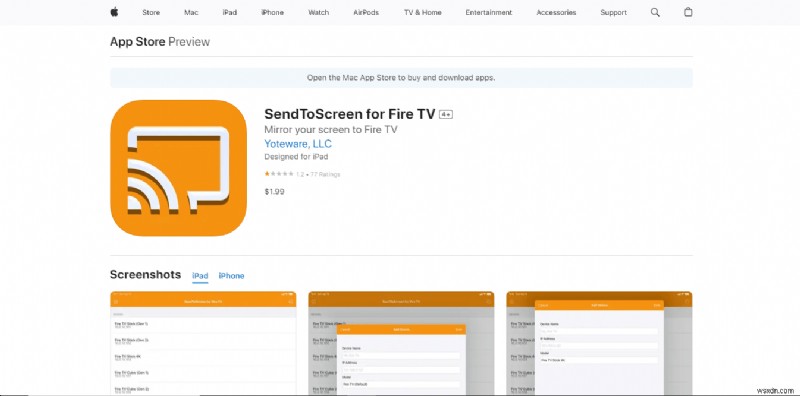Click 'Mirror your screen to Fire TV' subtitle
This screenshot has height=396, width=800.
coord(331,130)
